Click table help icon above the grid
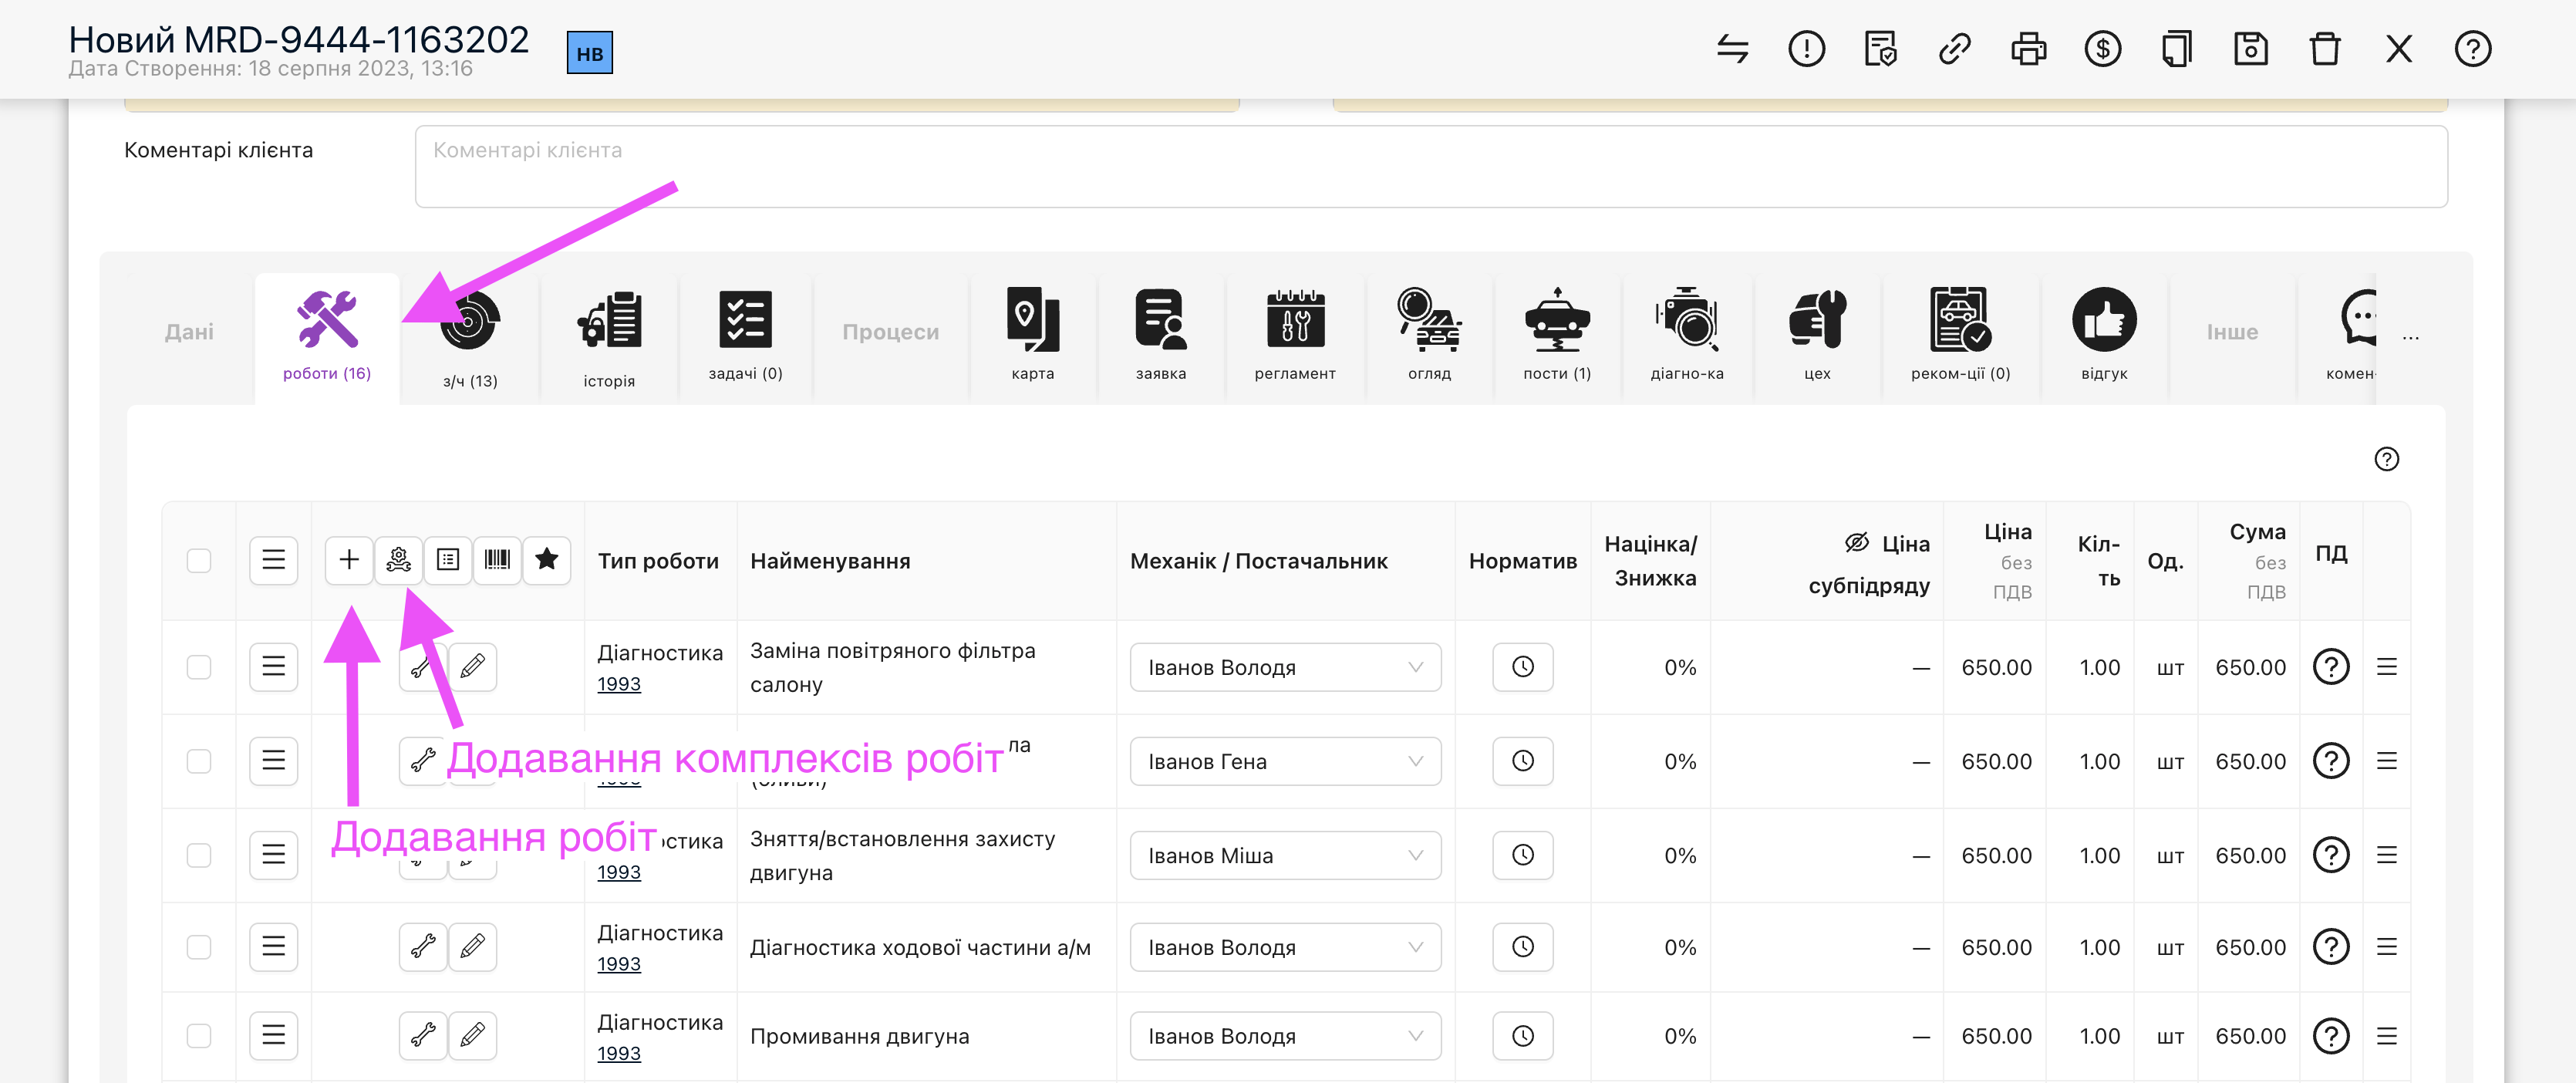This screenshot has height=1083, width=2576. [x=2386, y=459]
